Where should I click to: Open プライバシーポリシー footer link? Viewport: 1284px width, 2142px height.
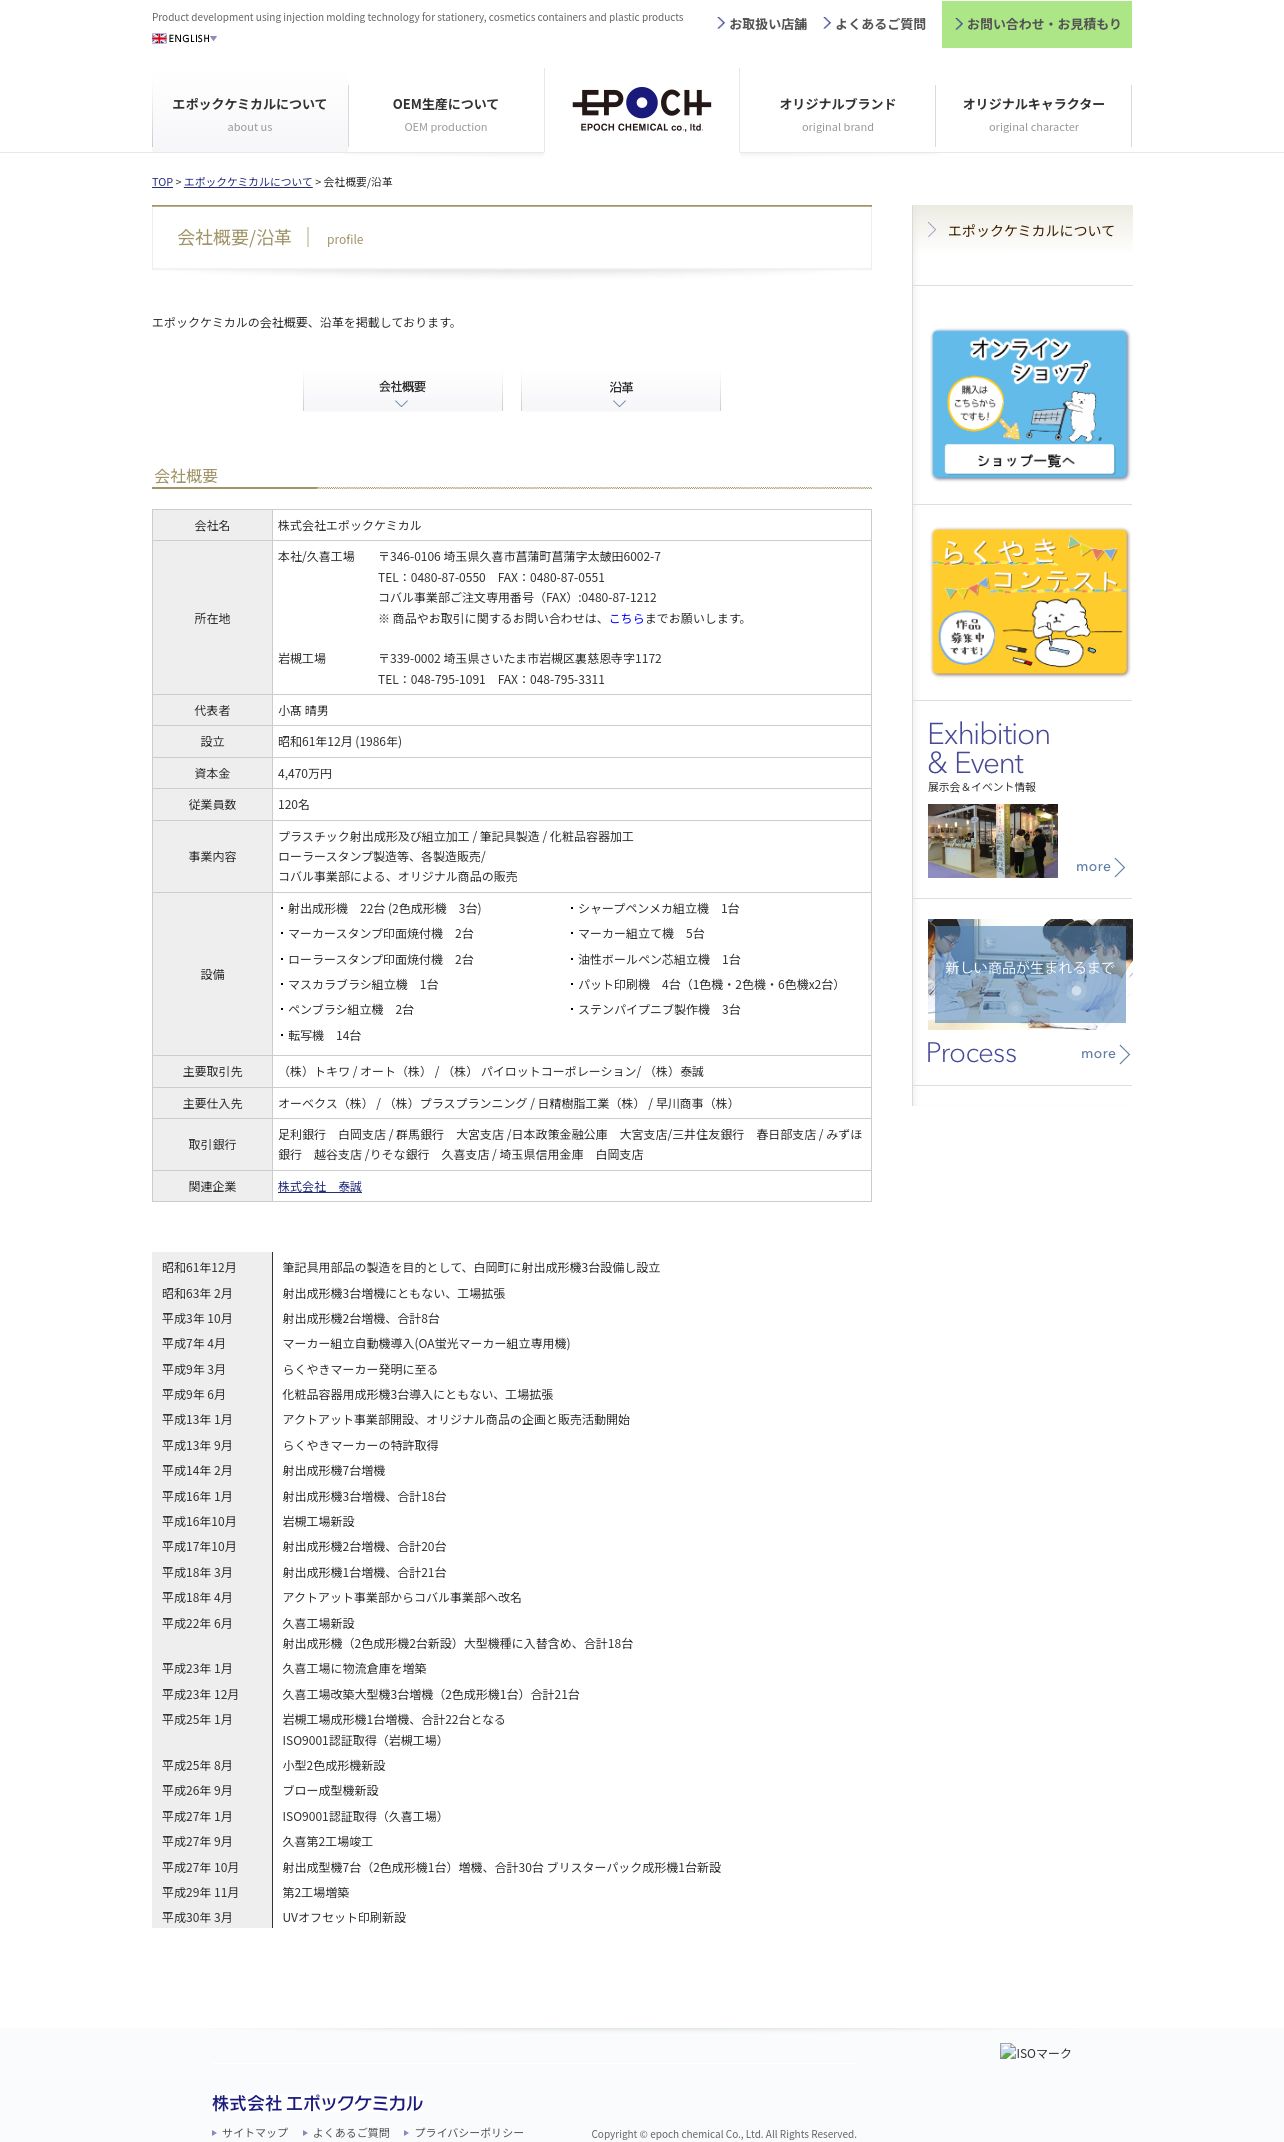464,2133
